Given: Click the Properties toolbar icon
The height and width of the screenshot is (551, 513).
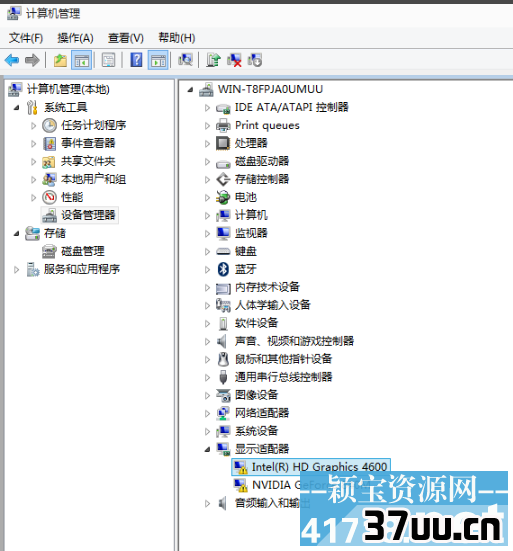Looking at the screenshot, I should click(109, 60).
